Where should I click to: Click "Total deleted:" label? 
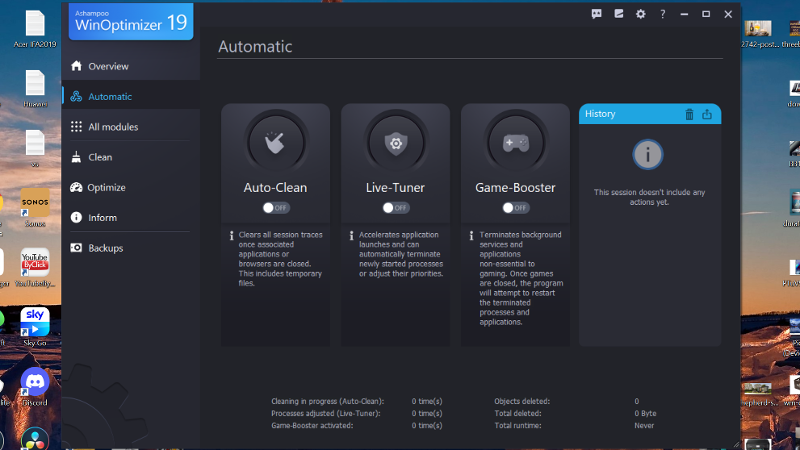click(518, 413)
